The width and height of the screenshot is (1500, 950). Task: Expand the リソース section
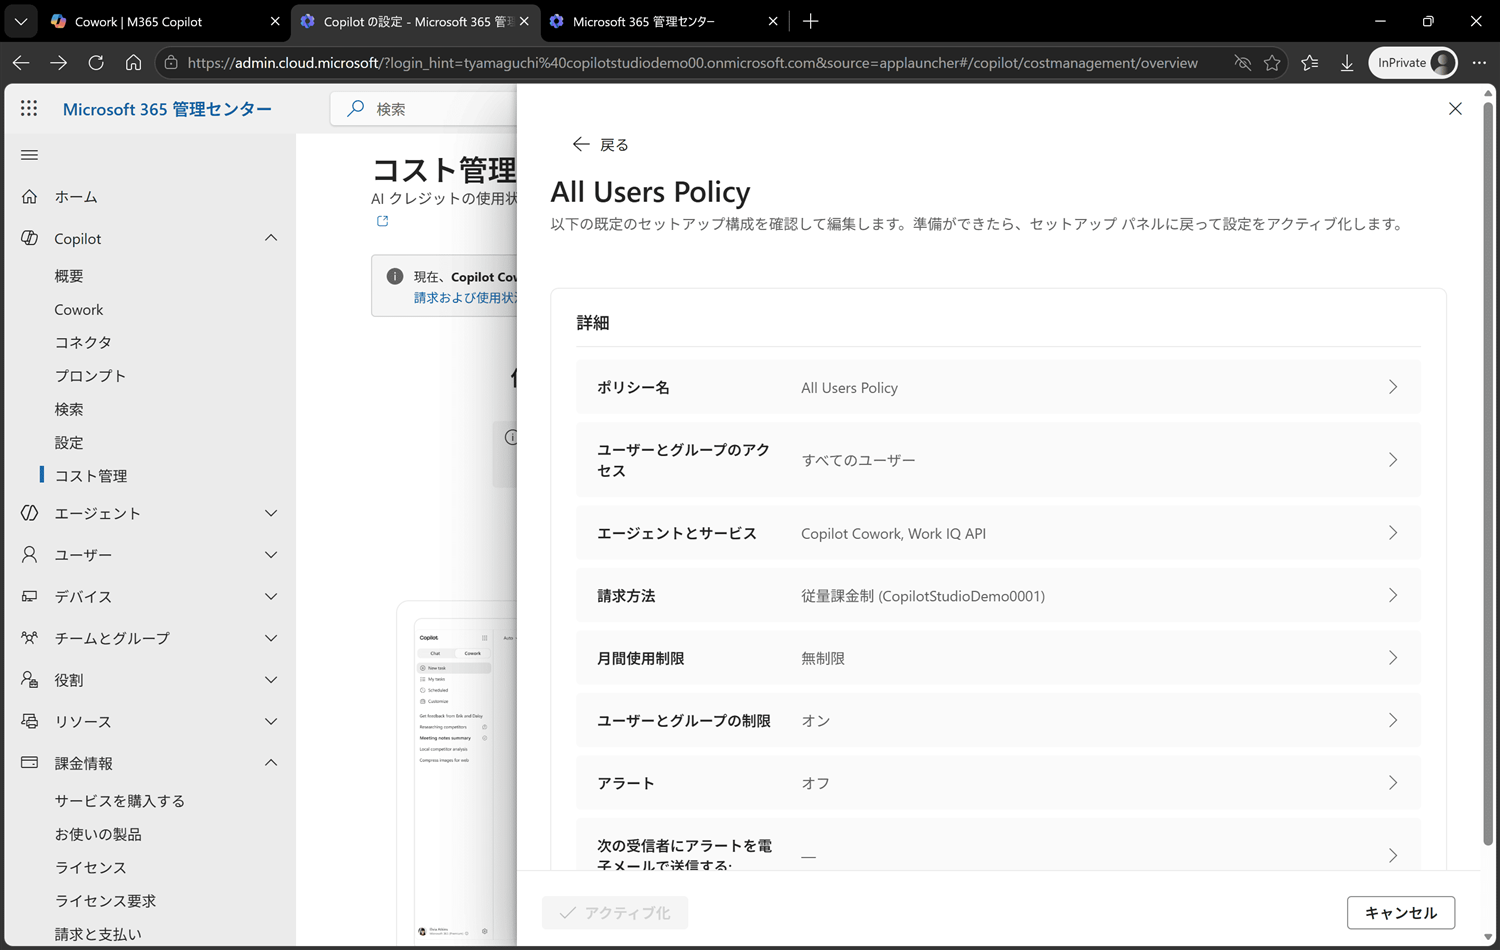271,721
